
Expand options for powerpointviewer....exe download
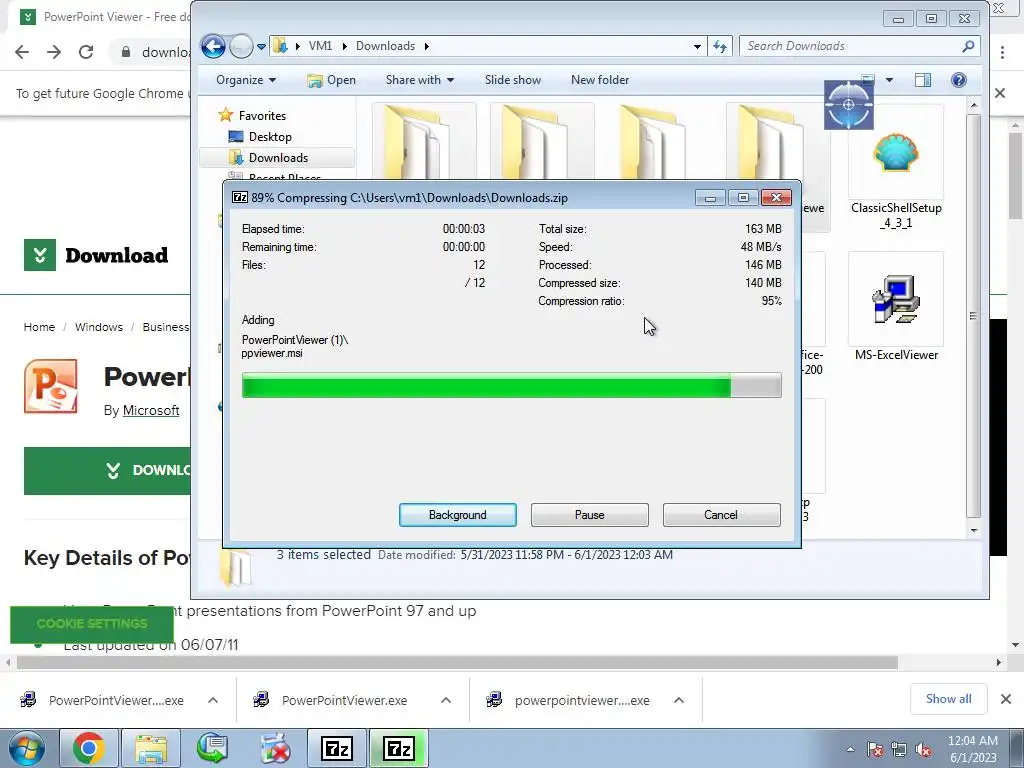pyautogui.click(x=679, y=700)
